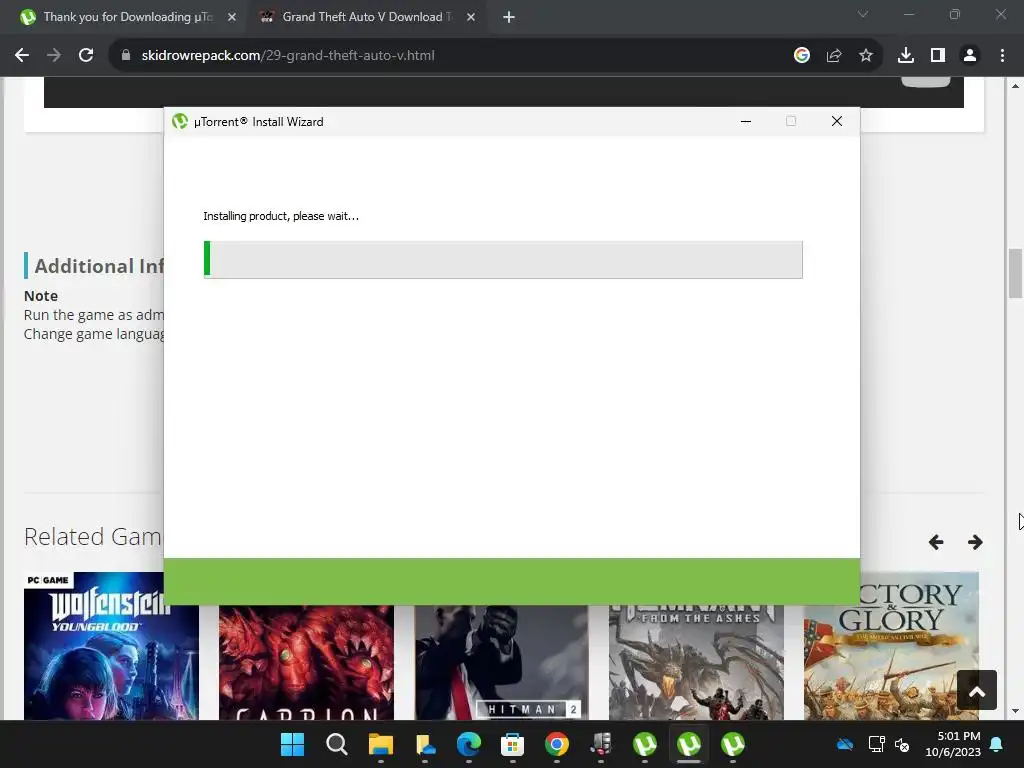Click the last µTorrent taskbar icon

pyautogui.click(x=733, y=744)
